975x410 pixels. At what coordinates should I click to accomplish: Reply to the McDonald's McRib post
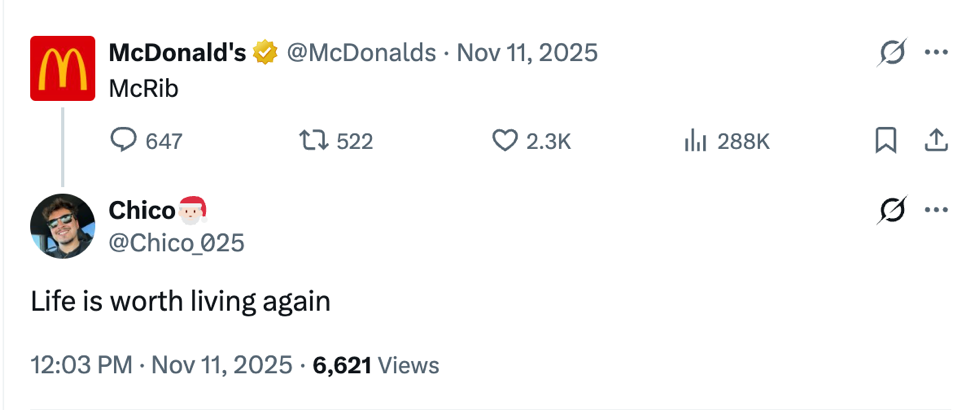click(x=123, y=141)
